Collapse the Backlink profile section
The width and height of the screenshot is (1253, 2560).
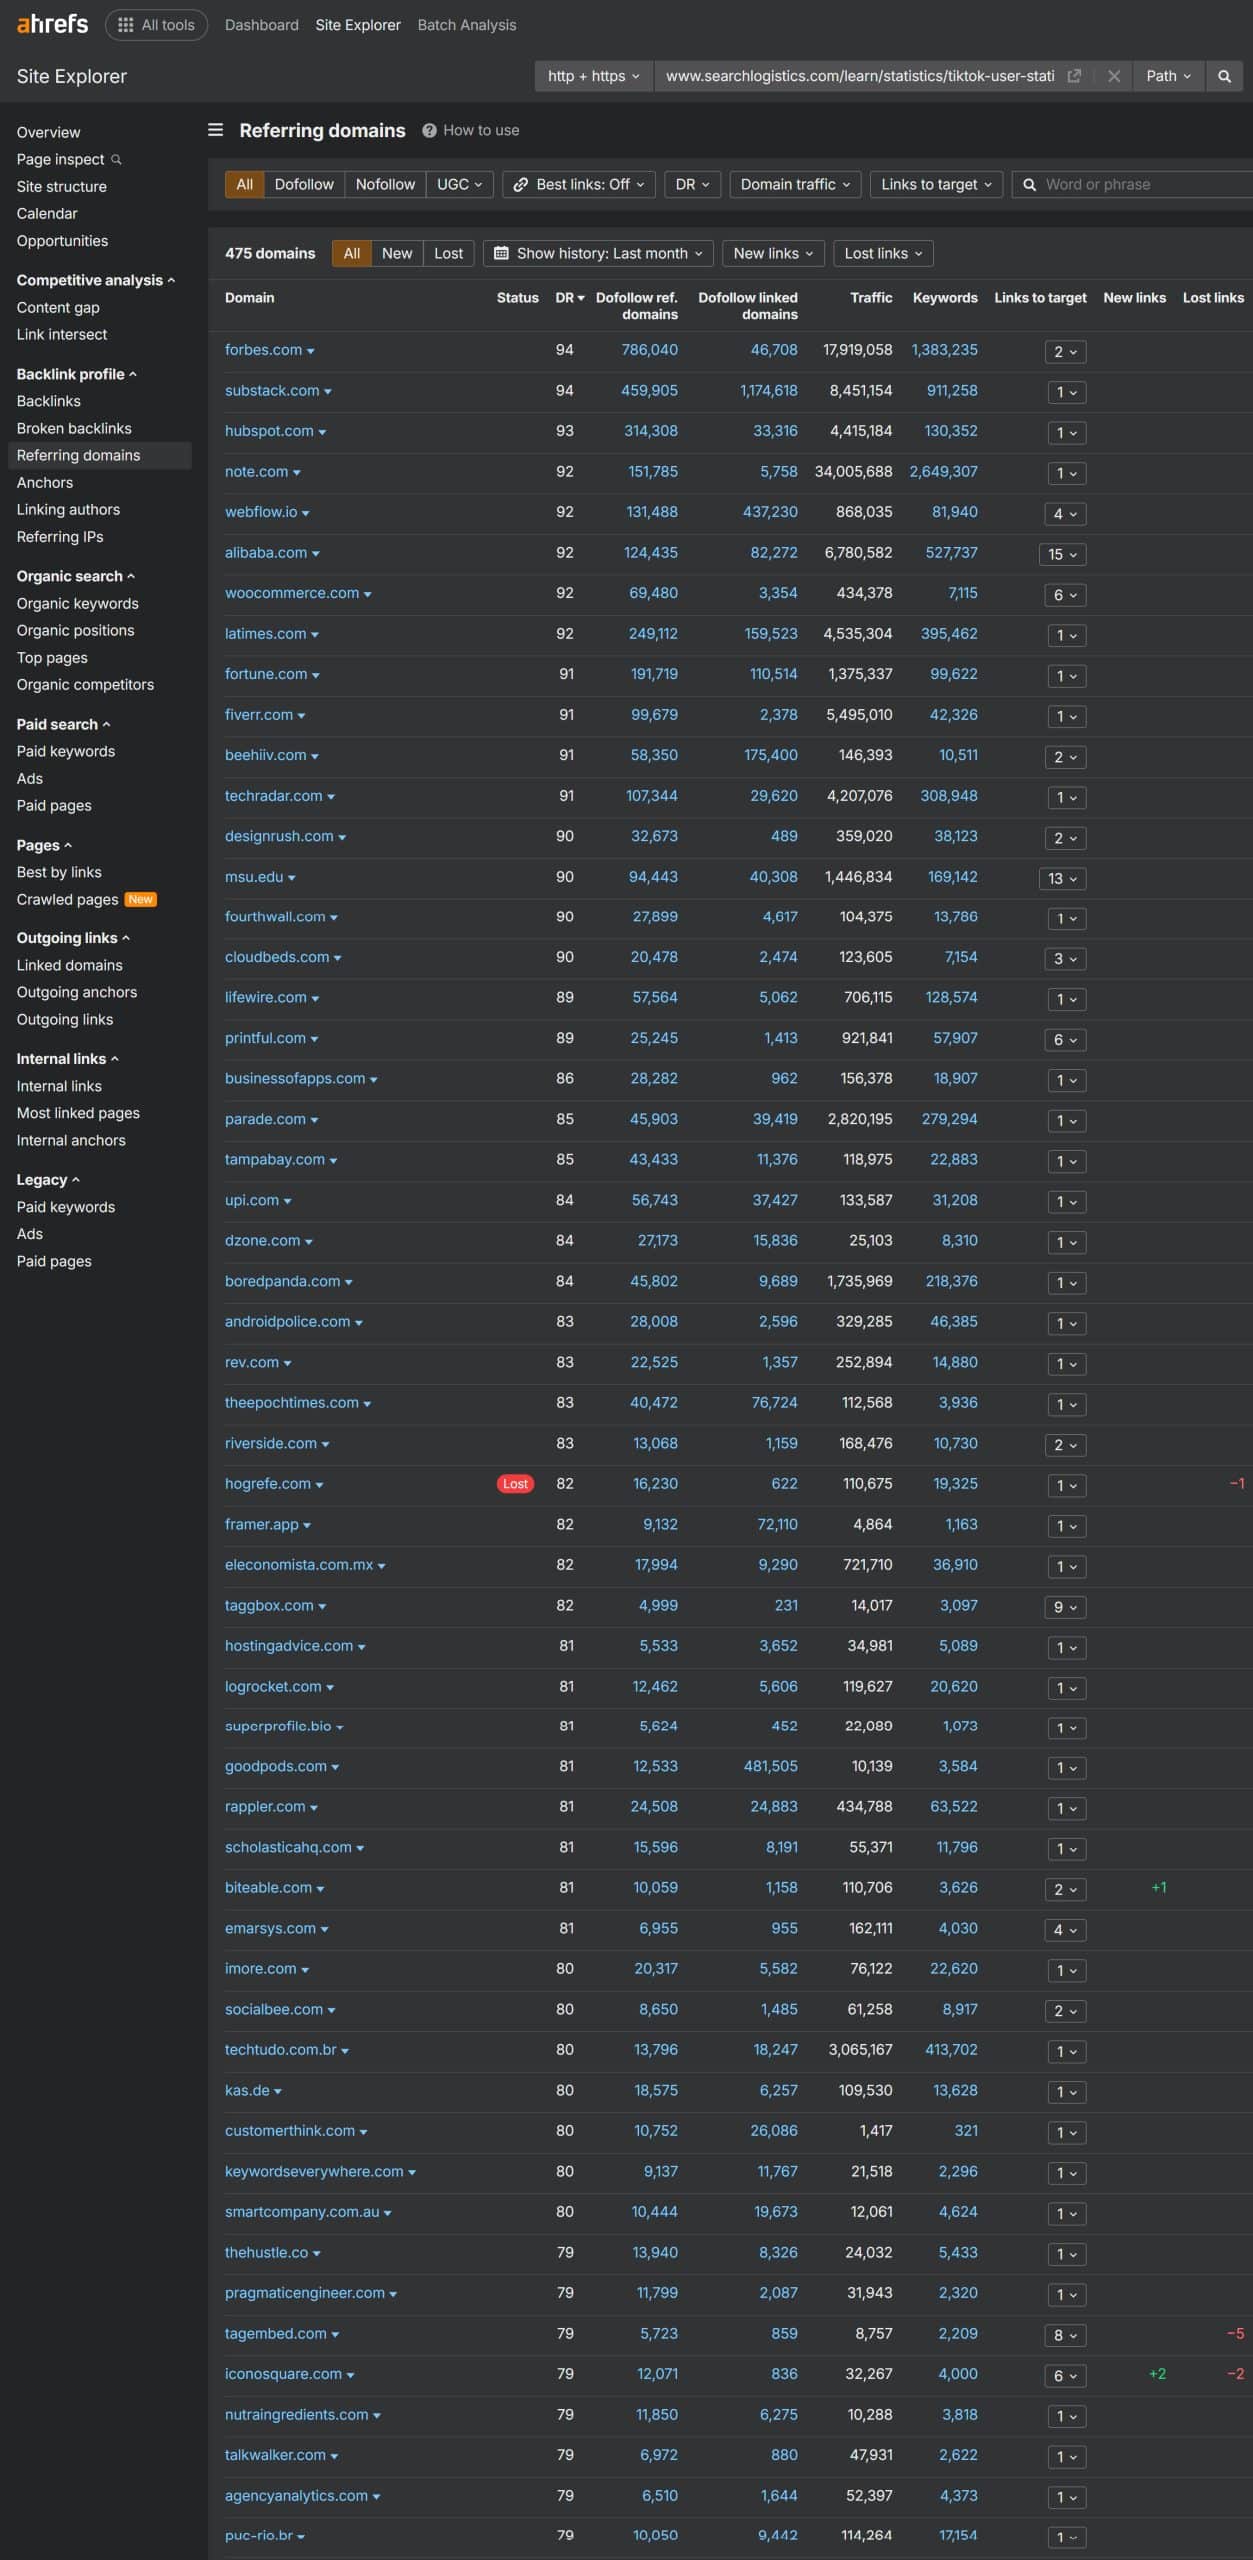tap(76, 374)
